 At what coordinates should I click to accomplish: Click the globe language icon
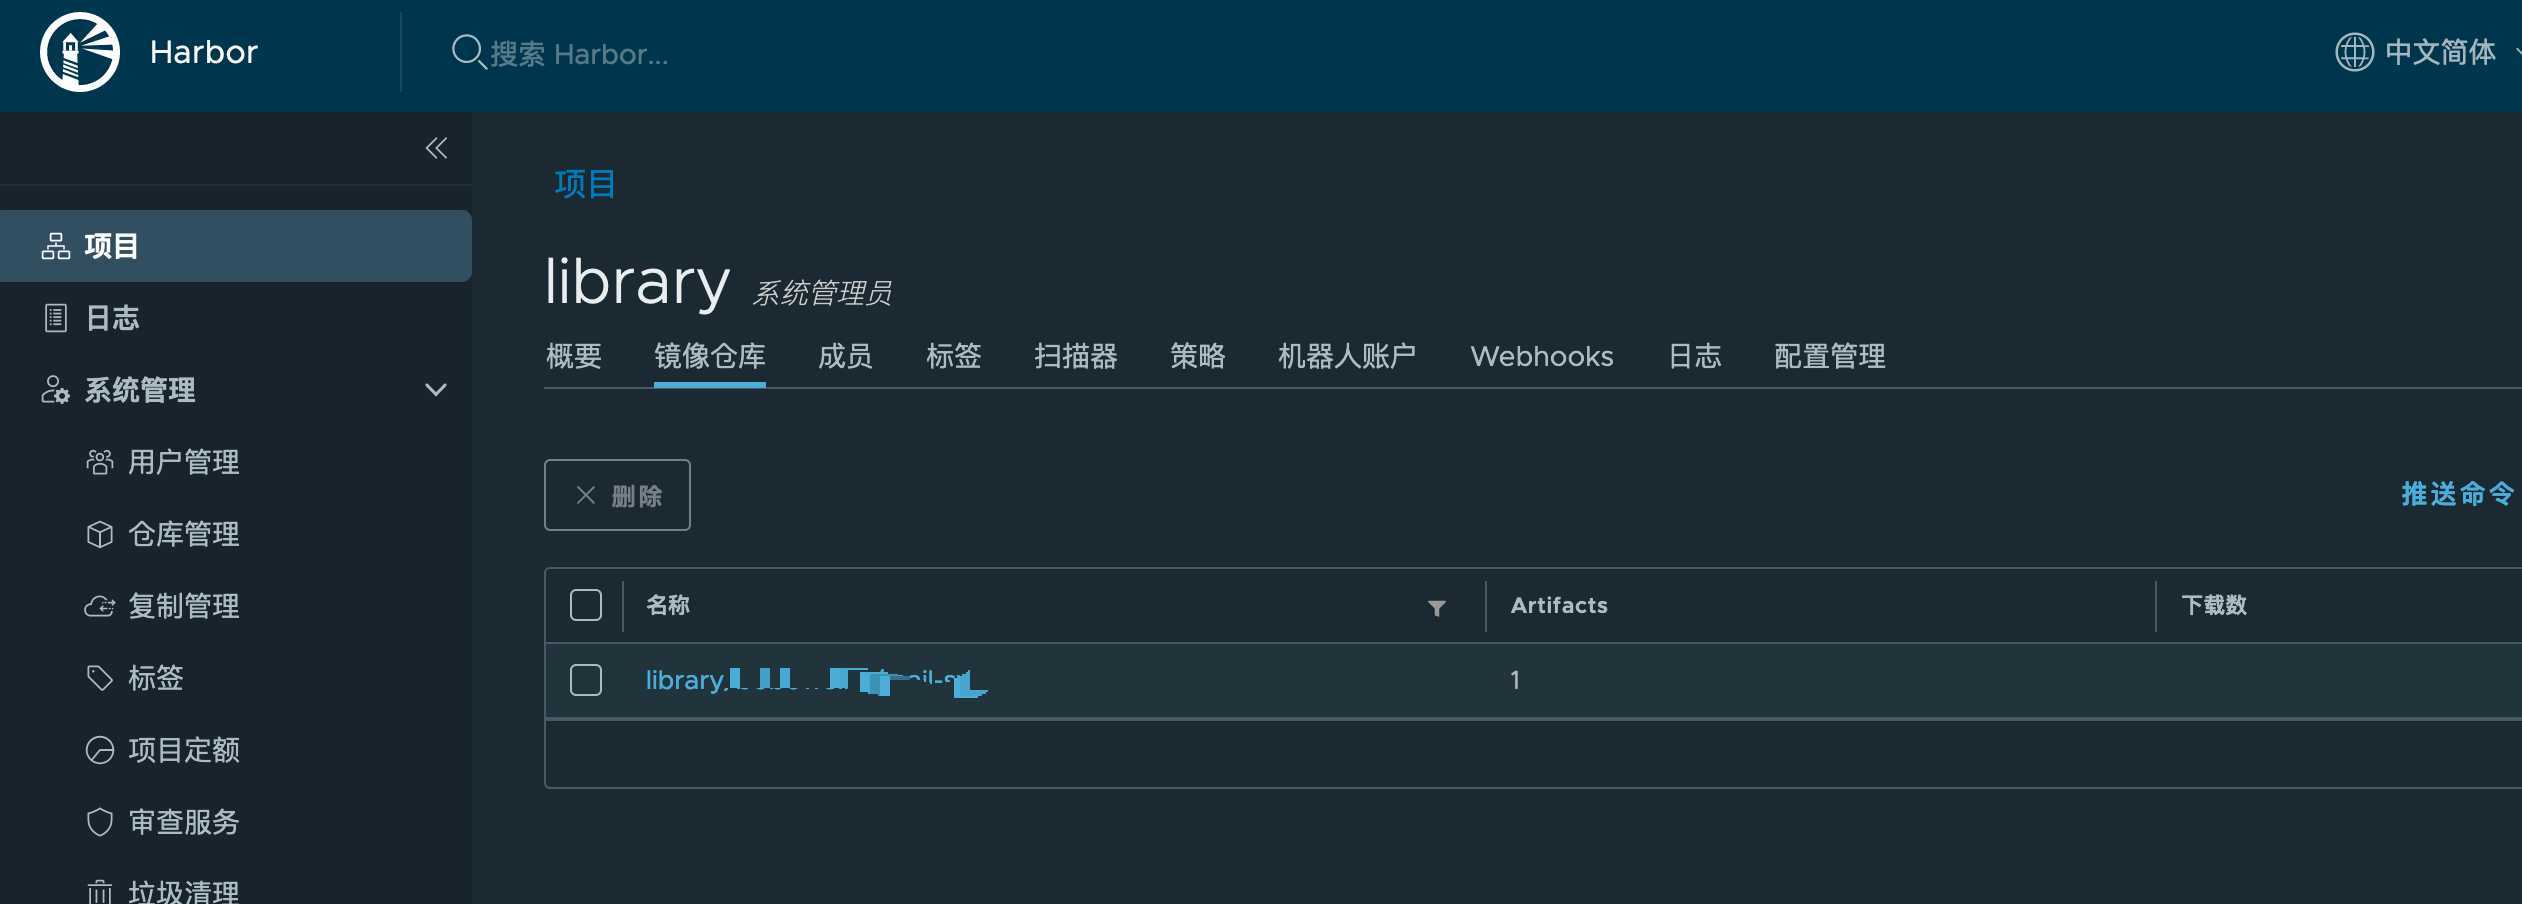(x=2354, y=52)
